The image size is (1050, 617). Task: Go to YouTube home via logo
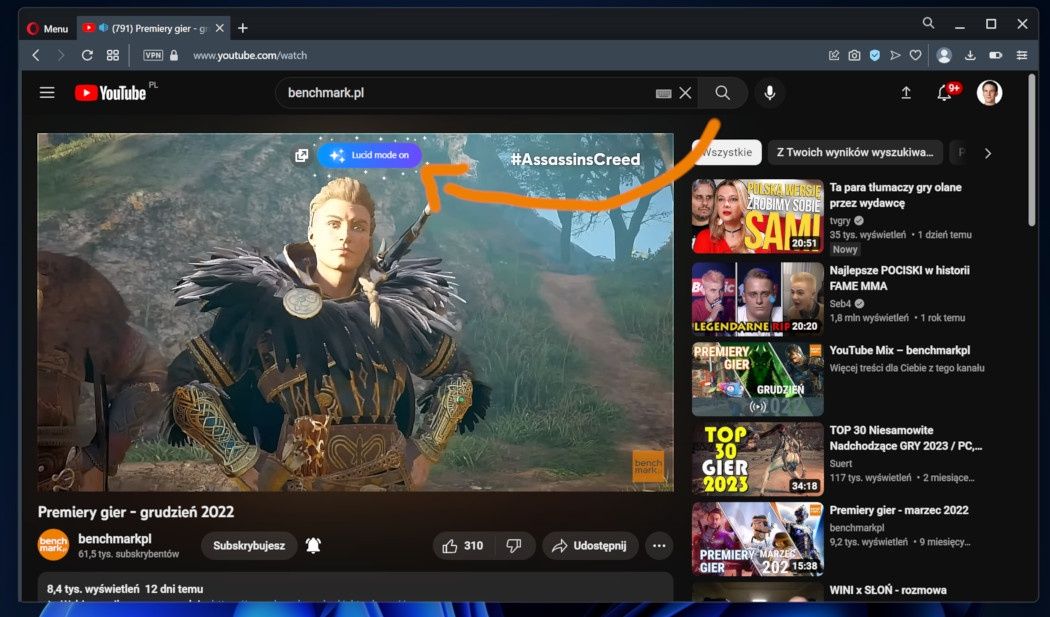110,92
